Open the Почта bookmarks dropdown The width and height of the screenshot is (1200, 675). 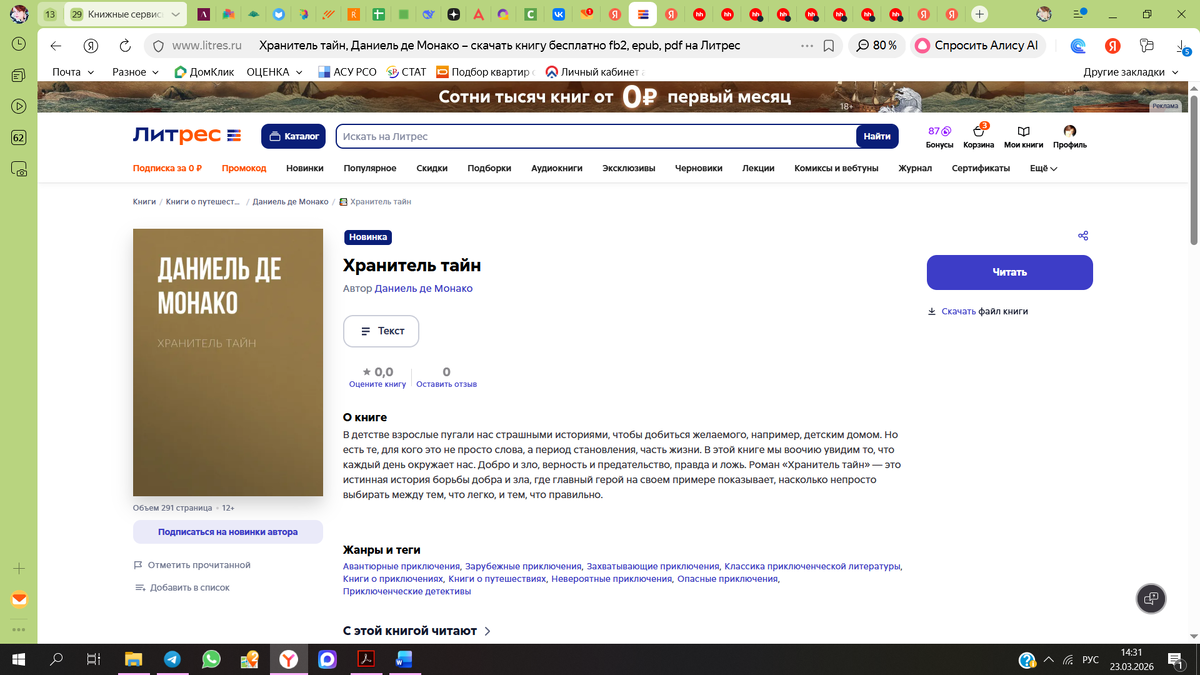pyautogui.click(x=73, y=72)
